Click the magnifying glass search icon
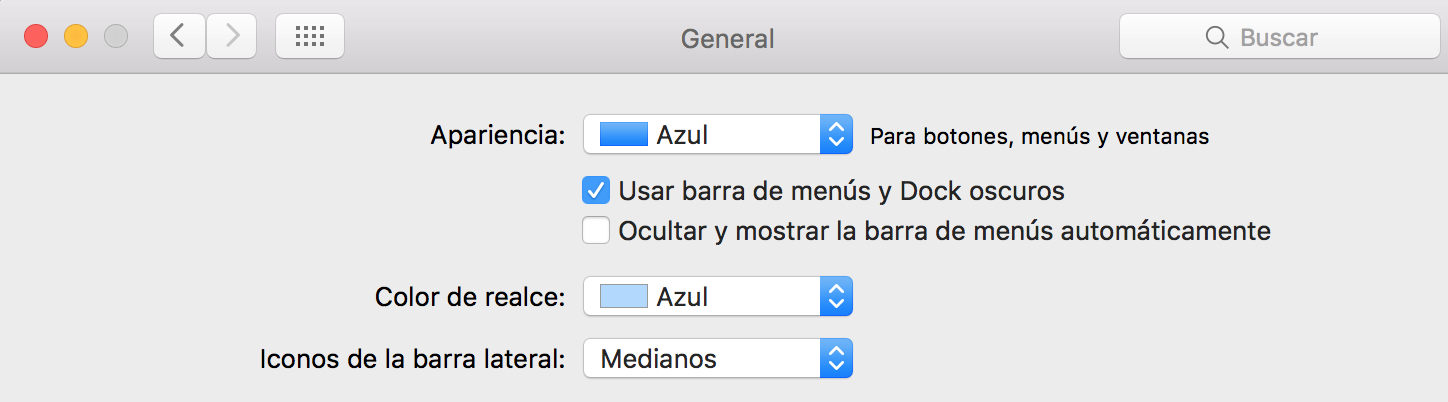 1216,38
